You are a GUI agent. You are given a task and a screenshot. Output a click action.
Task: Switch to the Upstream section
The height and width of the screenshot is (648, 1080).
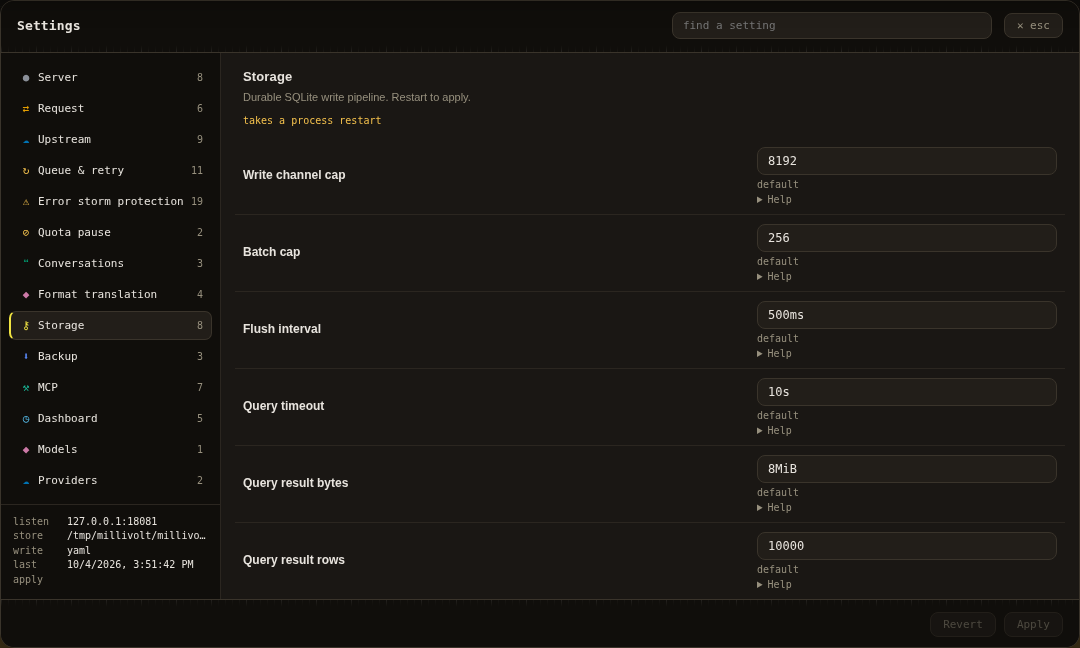point(110,139)
